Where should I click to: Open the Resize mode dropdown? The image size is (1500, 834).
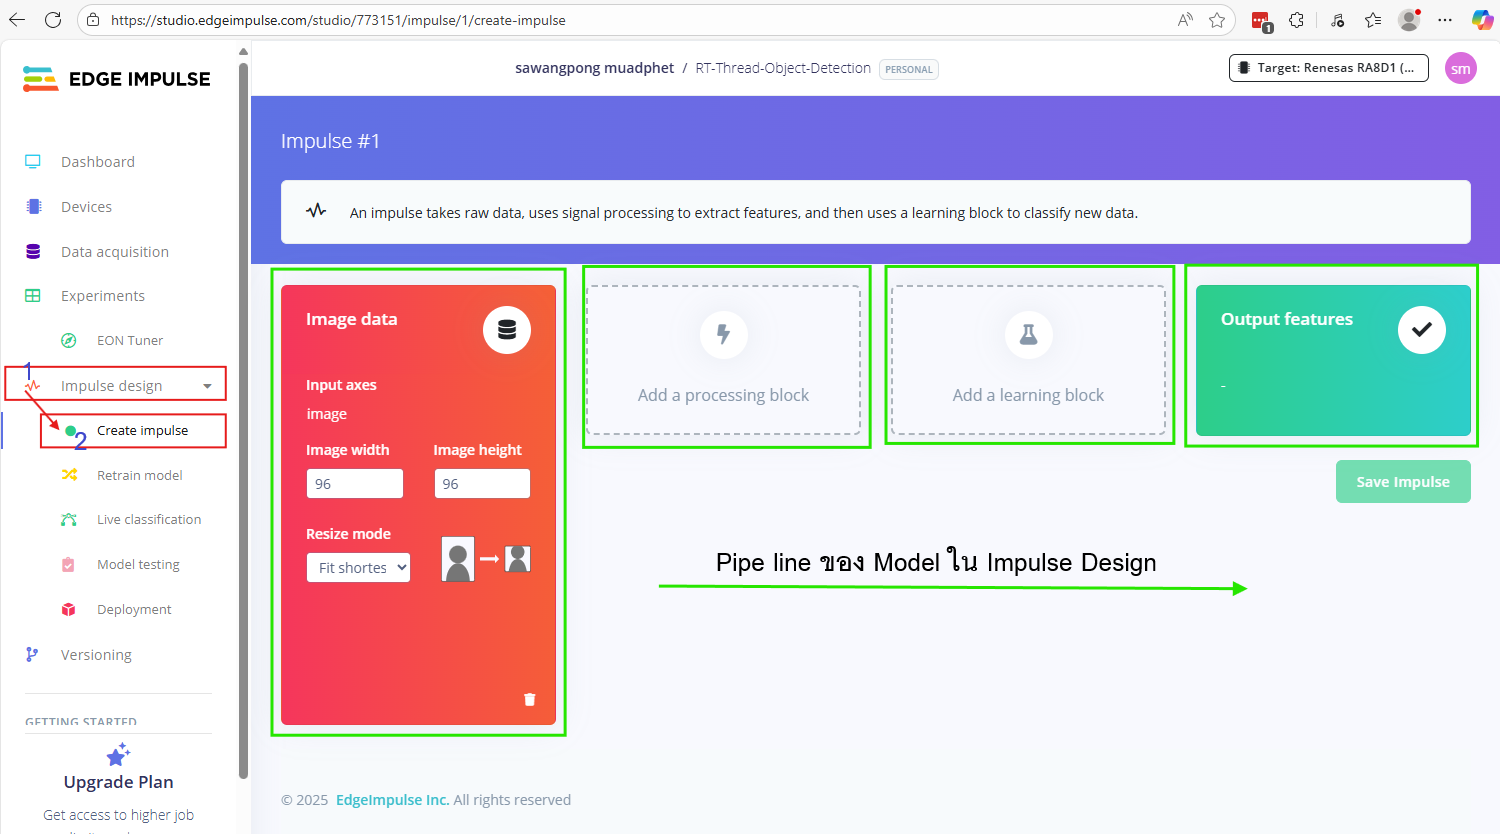[x=358, y=568]
